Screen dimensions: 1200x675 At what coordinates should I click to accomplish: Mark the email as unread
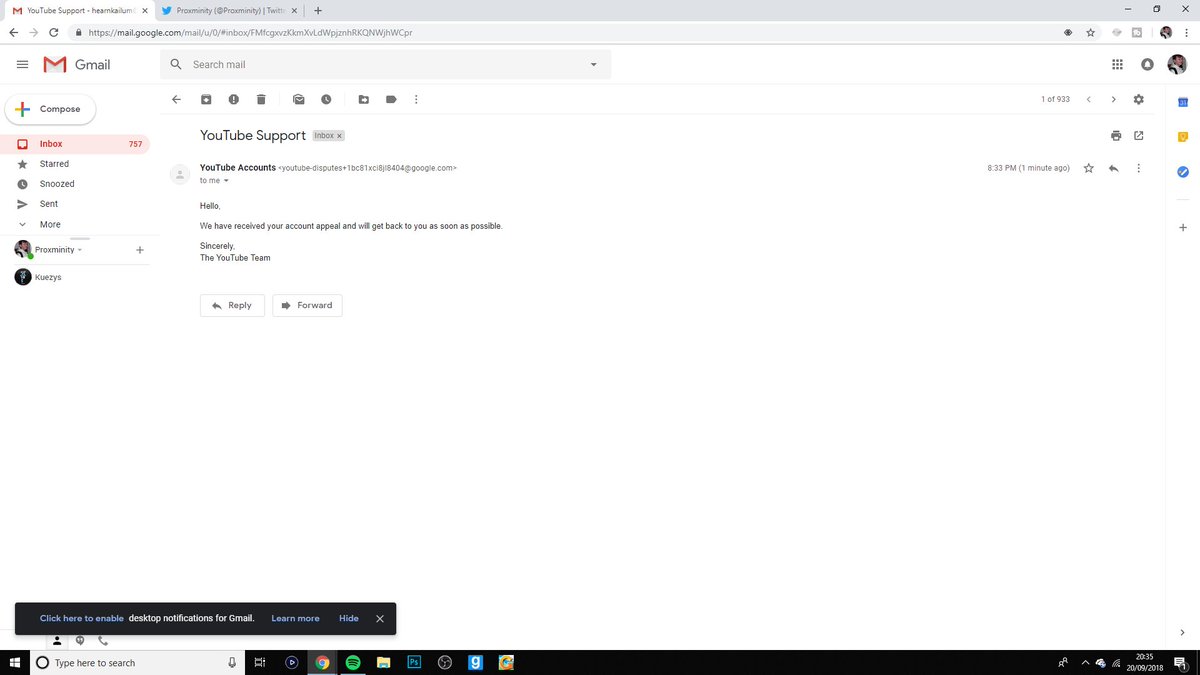(298, 99)
